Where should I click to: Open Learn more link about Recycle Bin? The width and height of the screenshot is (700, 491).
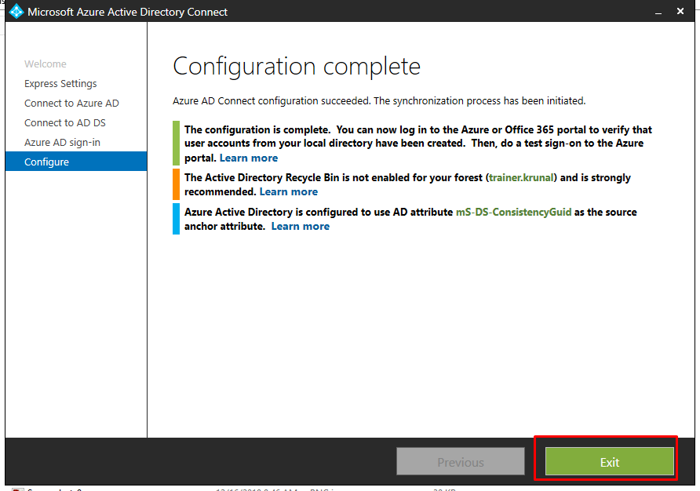288,192
